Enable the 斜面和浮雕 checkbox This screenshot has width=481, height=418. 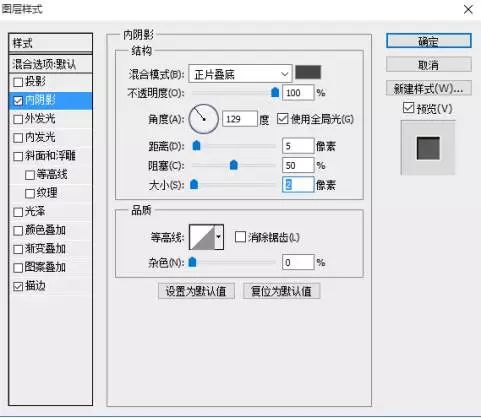click(x=18, y=156)
